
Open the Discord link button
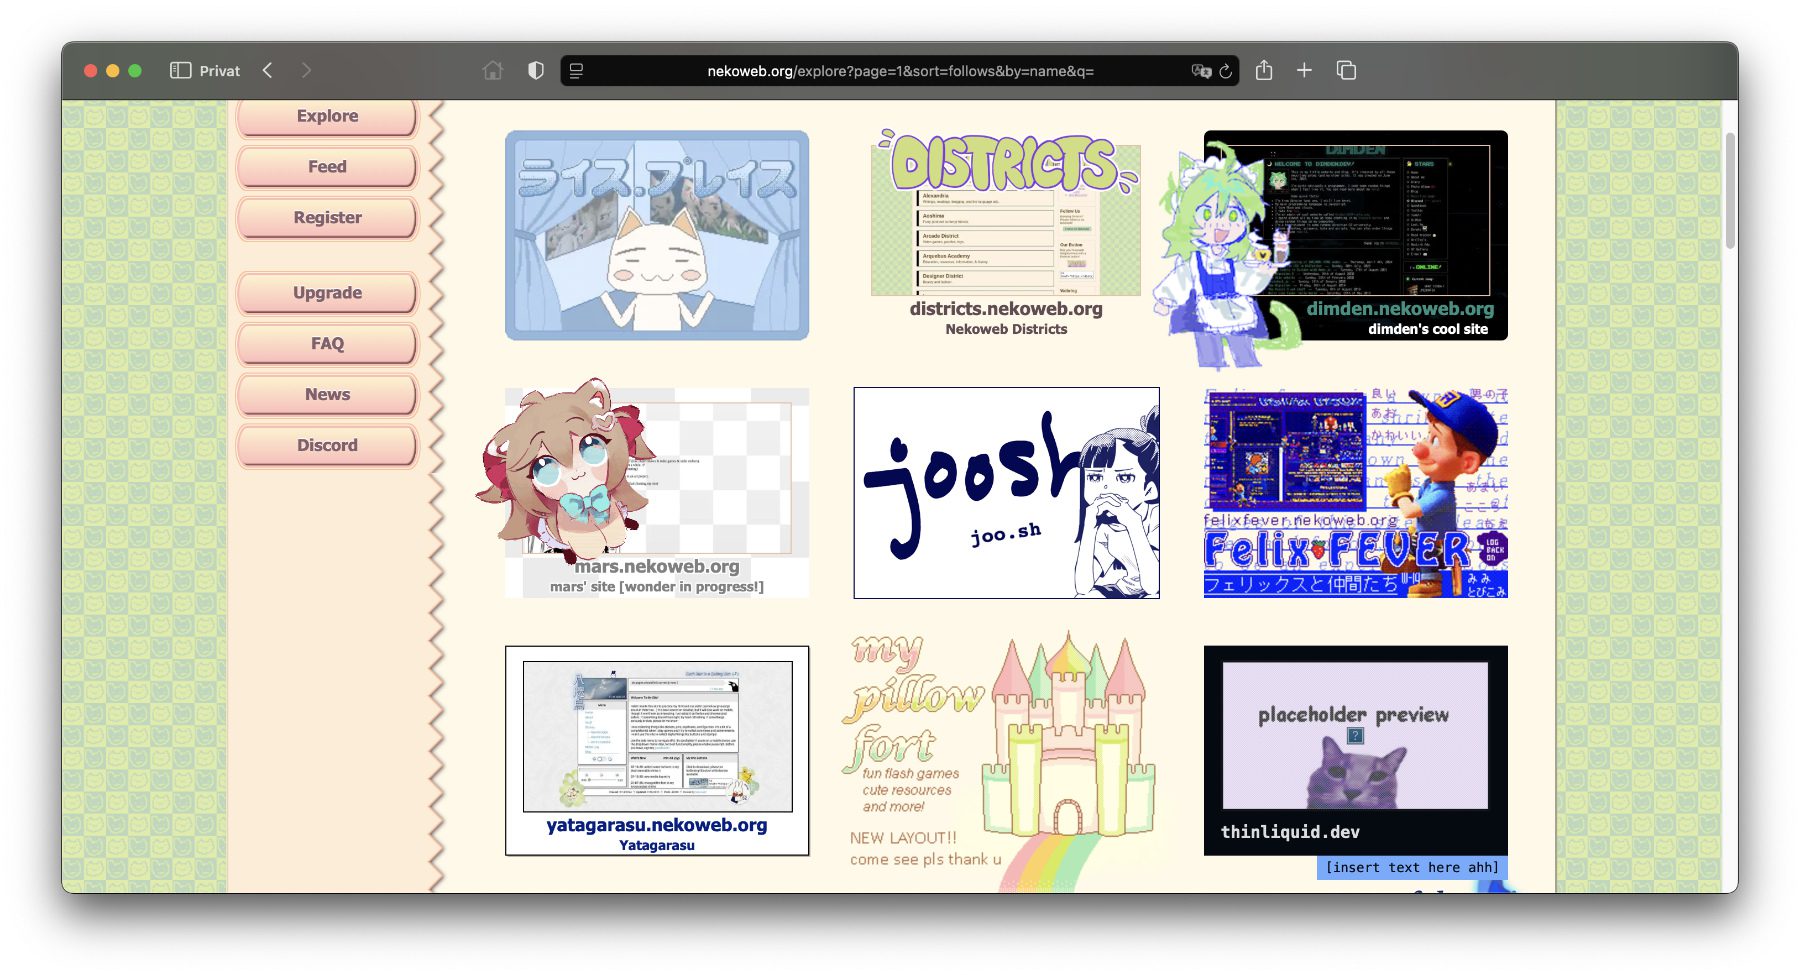(x=327, y=446)
